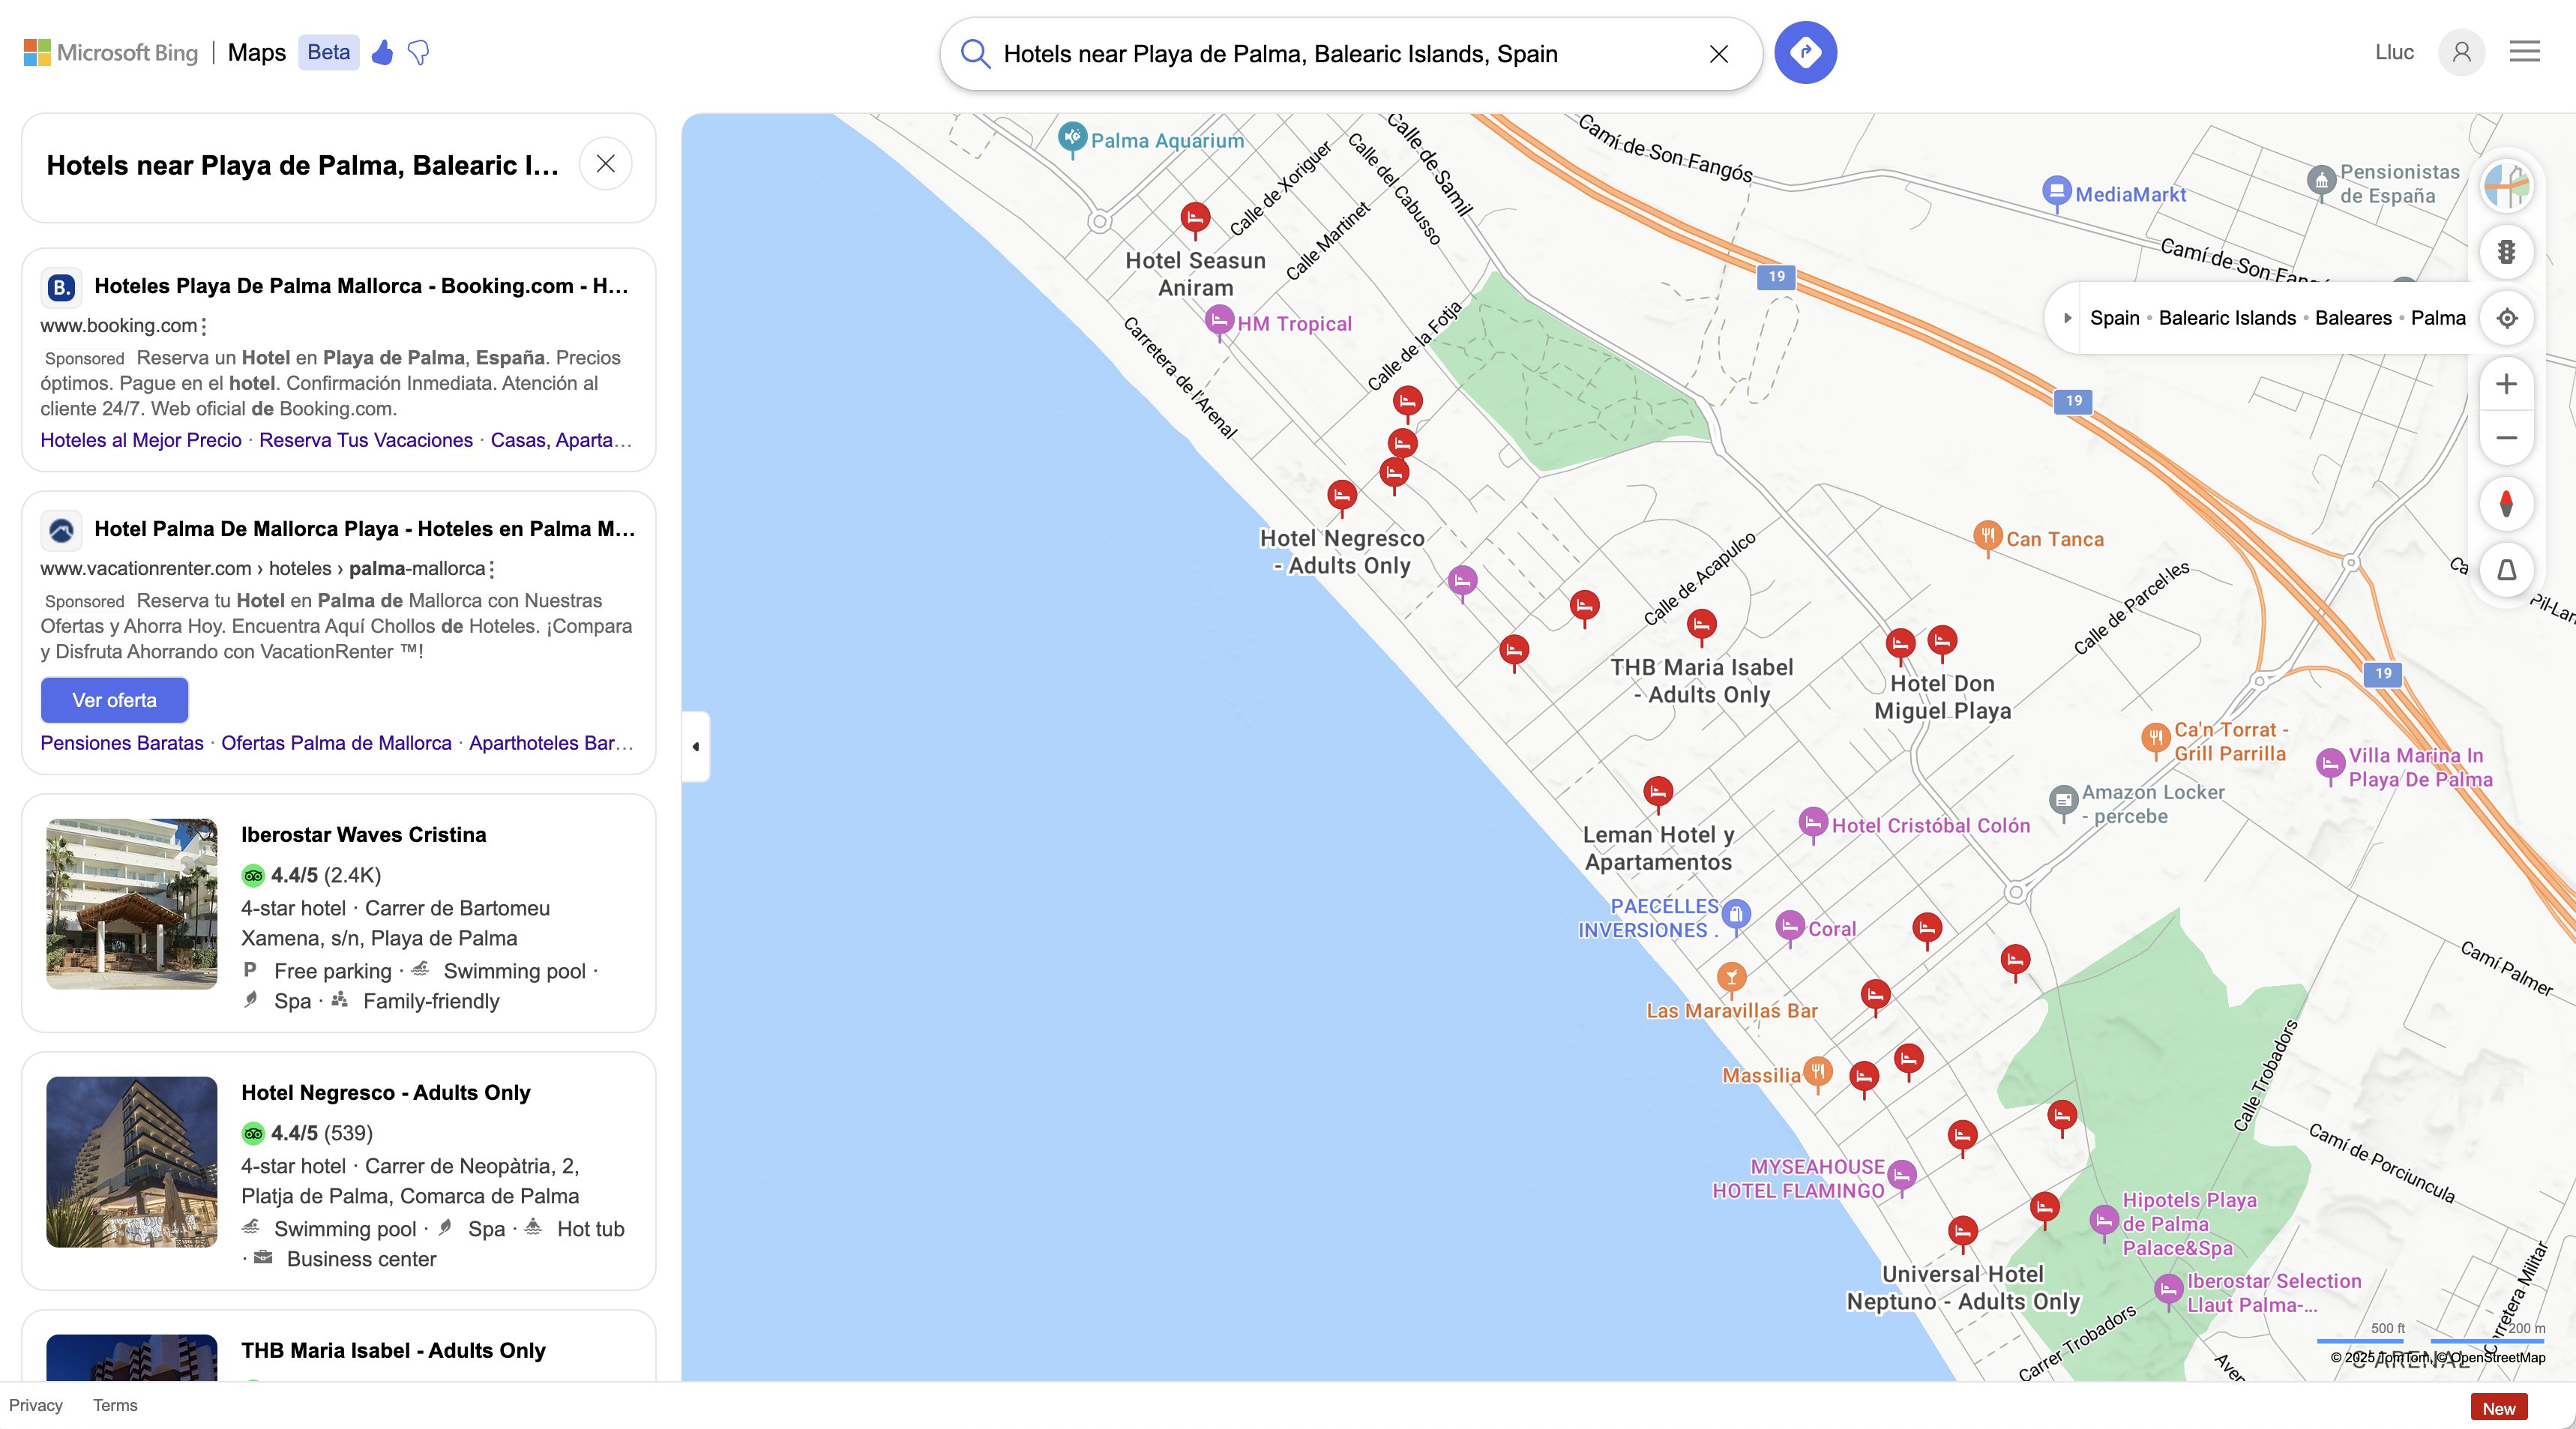The image size is (2576, 1429).
Task: Click the Hotel Seasun Aniram pin
Action: click(1195, 218)
